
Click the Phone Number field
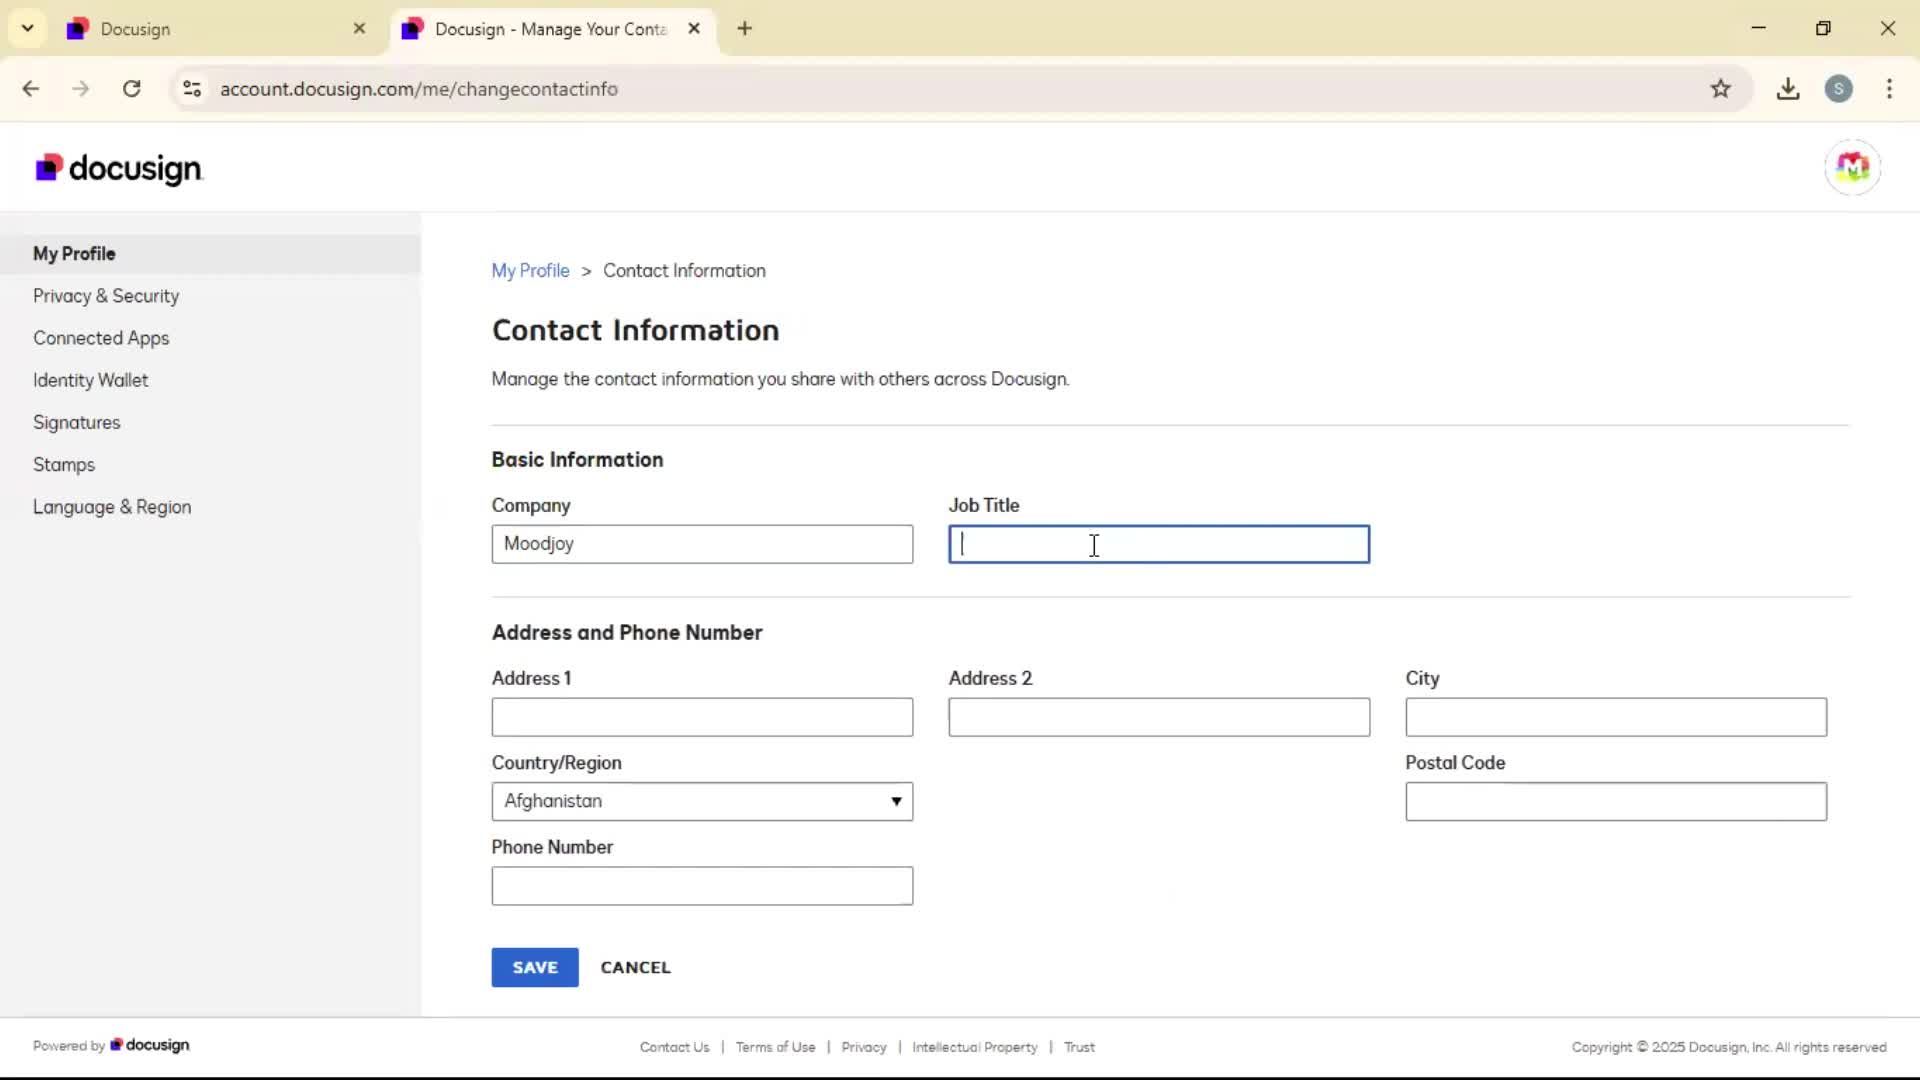coord(702,886)
